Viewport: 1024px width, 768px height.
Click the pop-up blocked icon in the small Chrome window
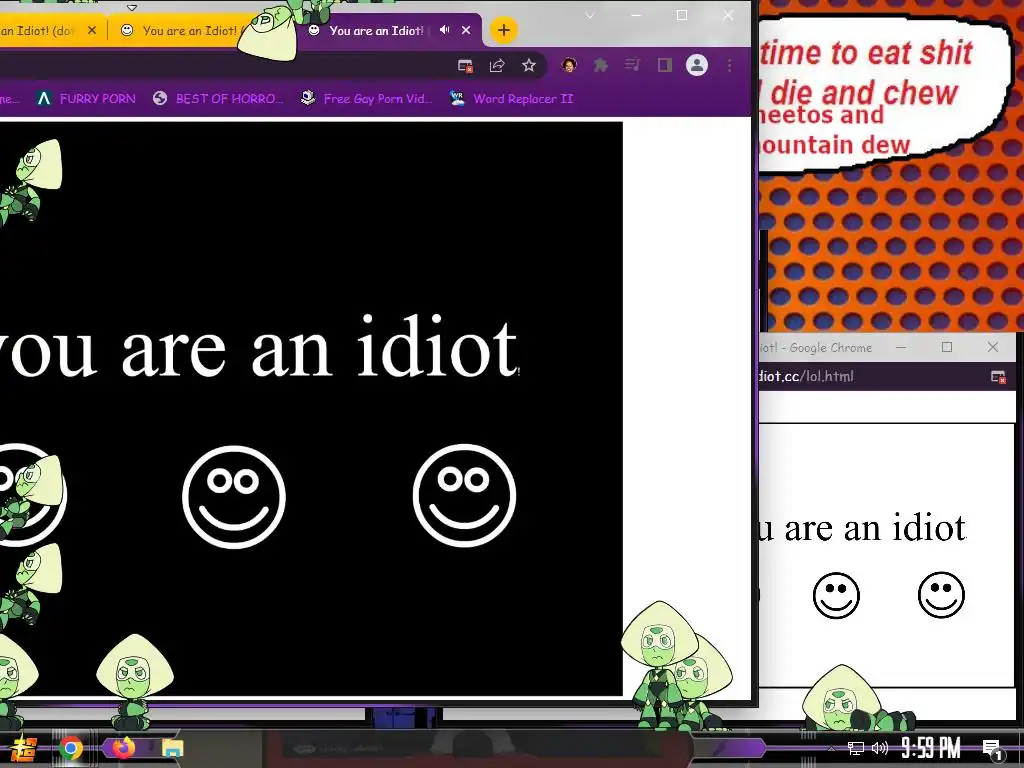[x=998, y=377]
